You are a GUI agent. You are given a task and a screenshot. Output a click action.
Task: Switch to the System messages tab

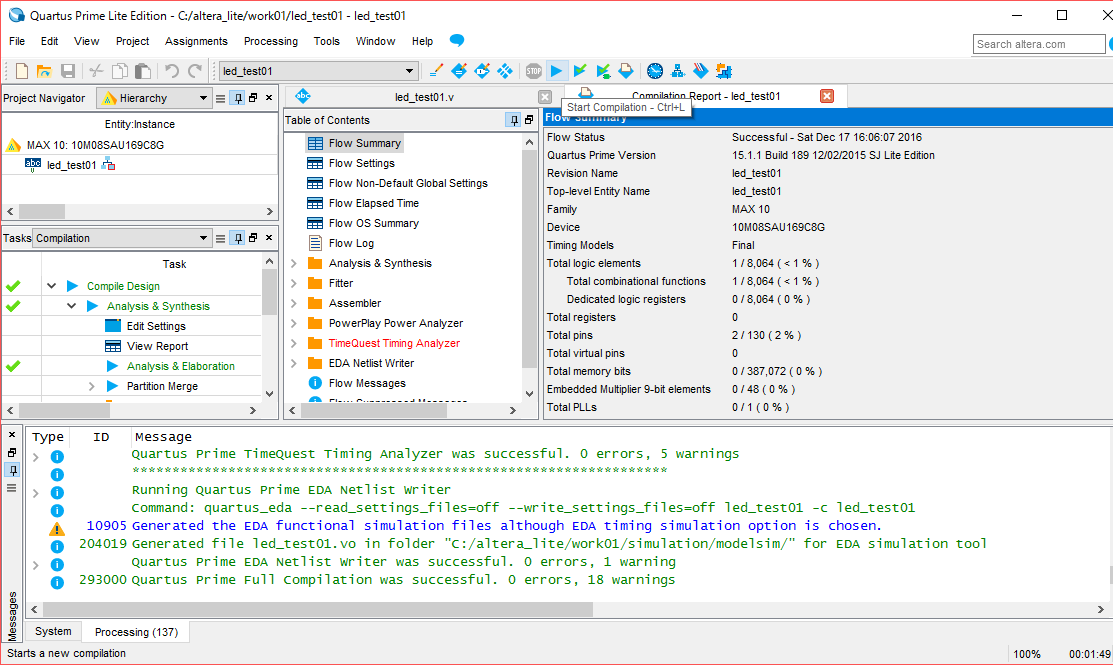coord(53,632)
